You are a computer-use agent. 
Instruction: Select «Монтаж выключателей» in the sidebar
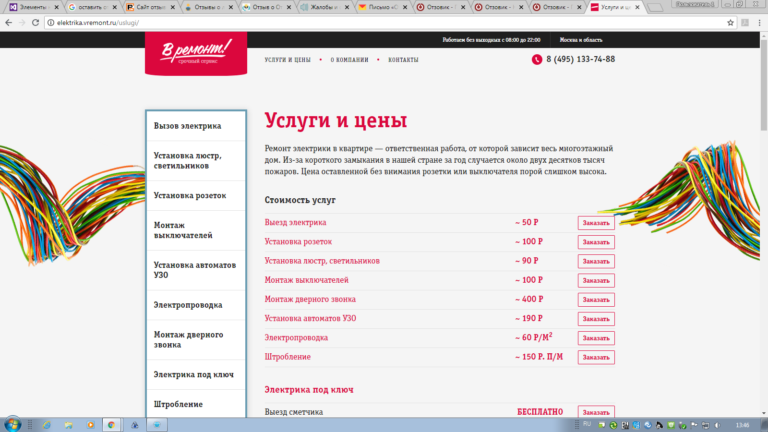click(196, 230)
